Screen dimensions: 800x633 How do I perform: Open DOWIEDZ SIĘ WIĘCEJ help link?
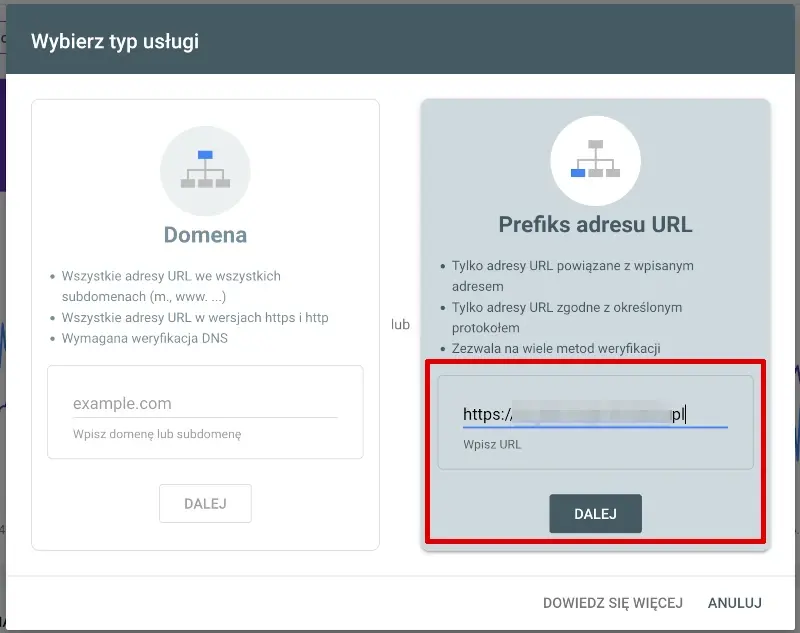612,602
